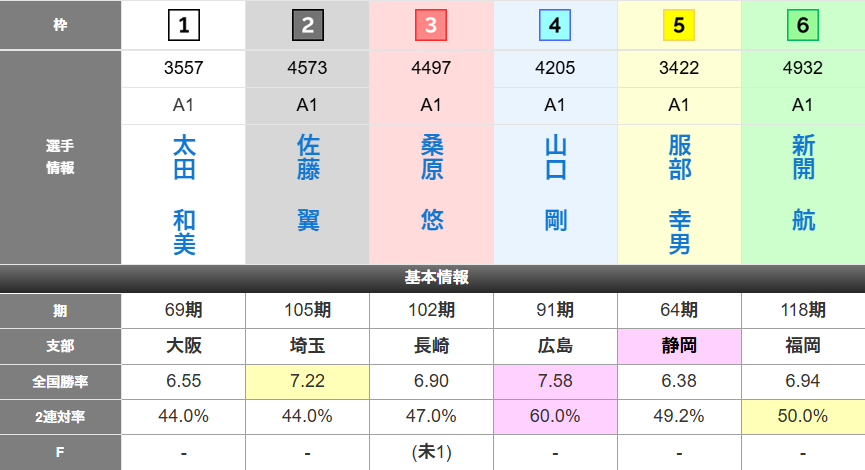Click the red lane number 3 badge
The height and width of the screenshot is (470, 865).
pos(431,25)
